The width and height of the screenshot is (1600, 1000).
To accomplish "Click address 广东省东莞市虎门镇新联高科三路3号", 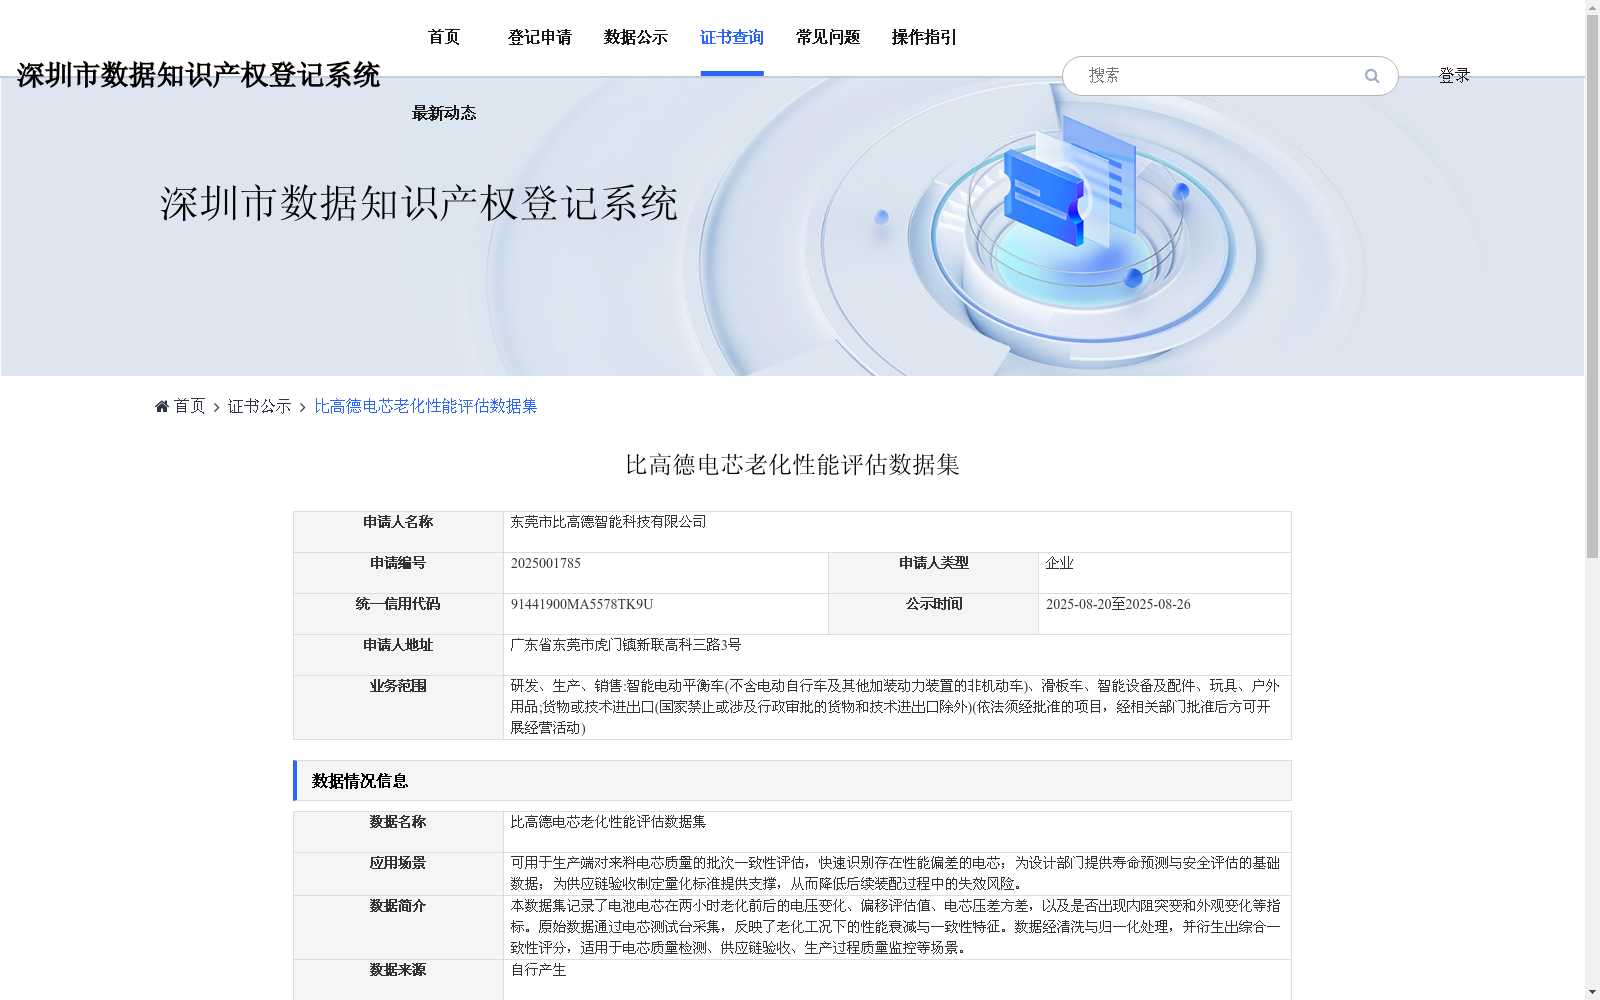I will [625, 645].
